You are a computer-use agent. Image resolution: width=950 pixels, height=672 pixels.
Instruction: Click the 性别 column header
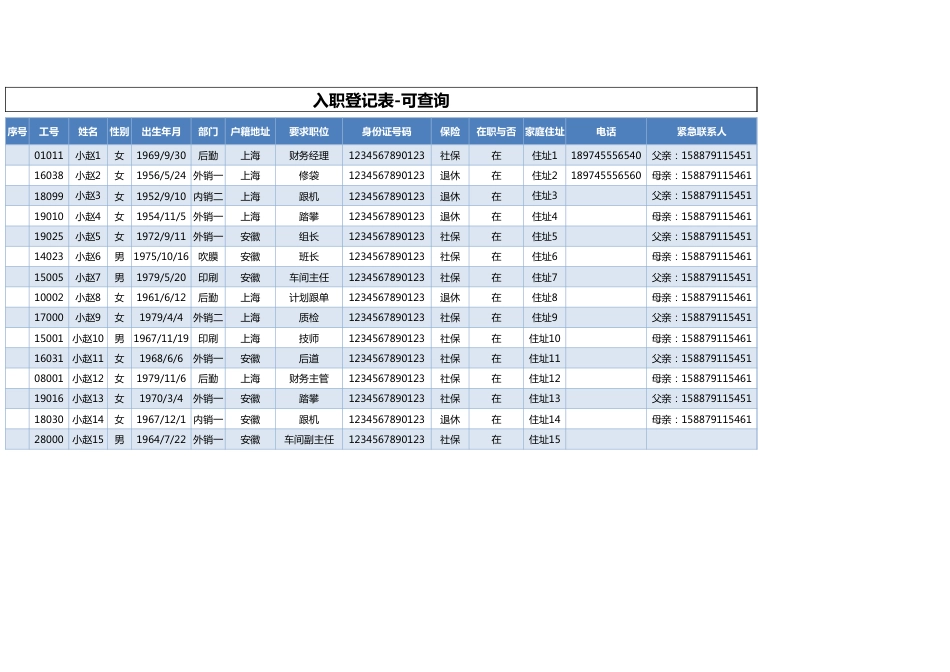point(118,131)
